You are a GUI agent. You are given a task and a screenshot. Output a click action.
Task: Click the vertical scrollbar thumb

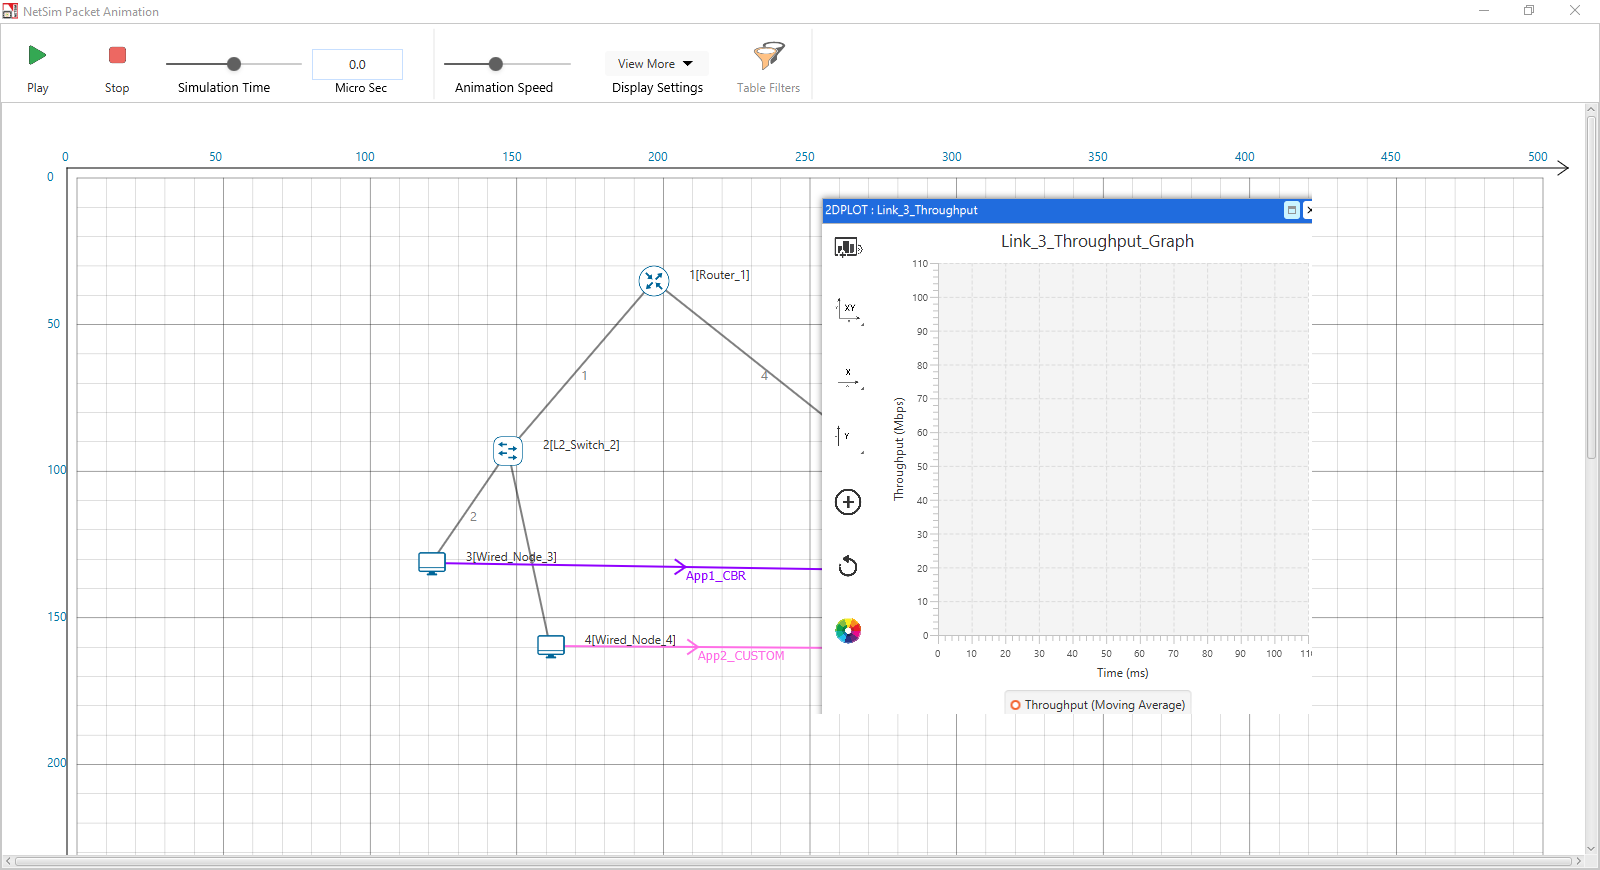click(1591, 288)
